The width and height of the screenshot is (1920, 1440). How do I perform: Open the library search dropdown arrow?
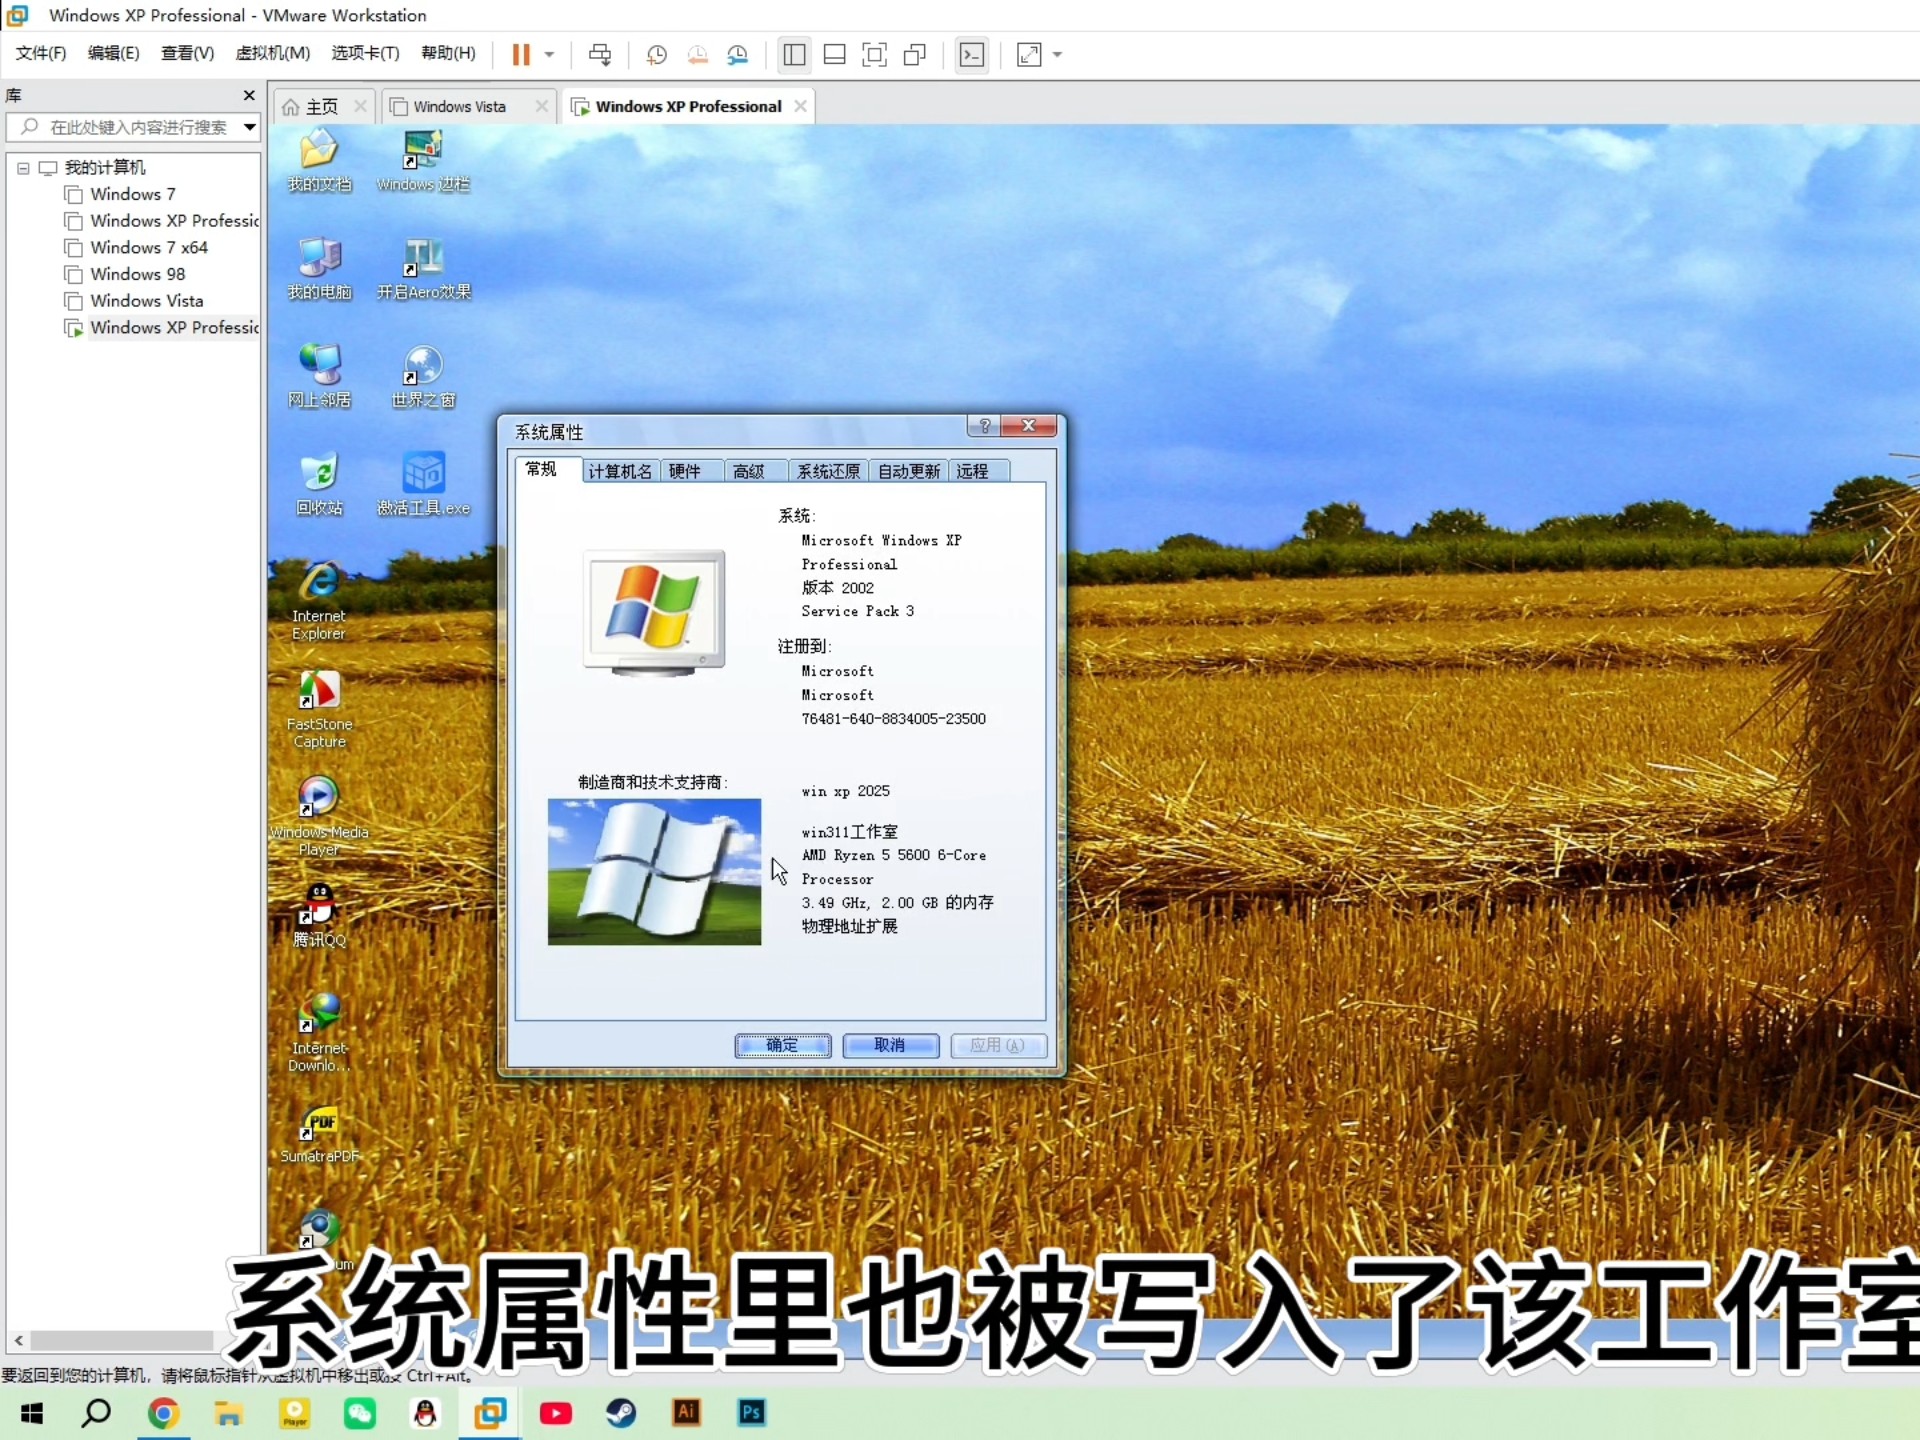[x=250, y=127]
